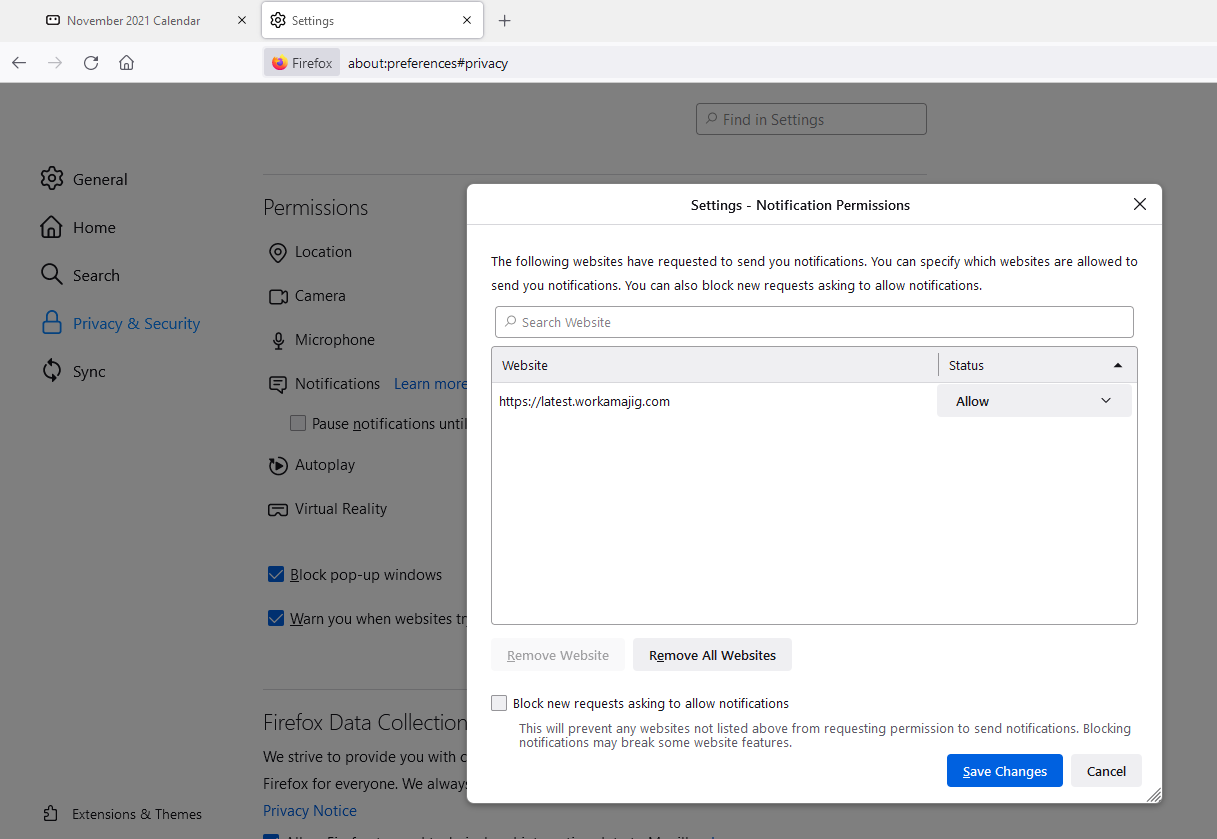Select Privacy & Security lock icon
The image size is (1217, 839).
(x=51, y=323)
